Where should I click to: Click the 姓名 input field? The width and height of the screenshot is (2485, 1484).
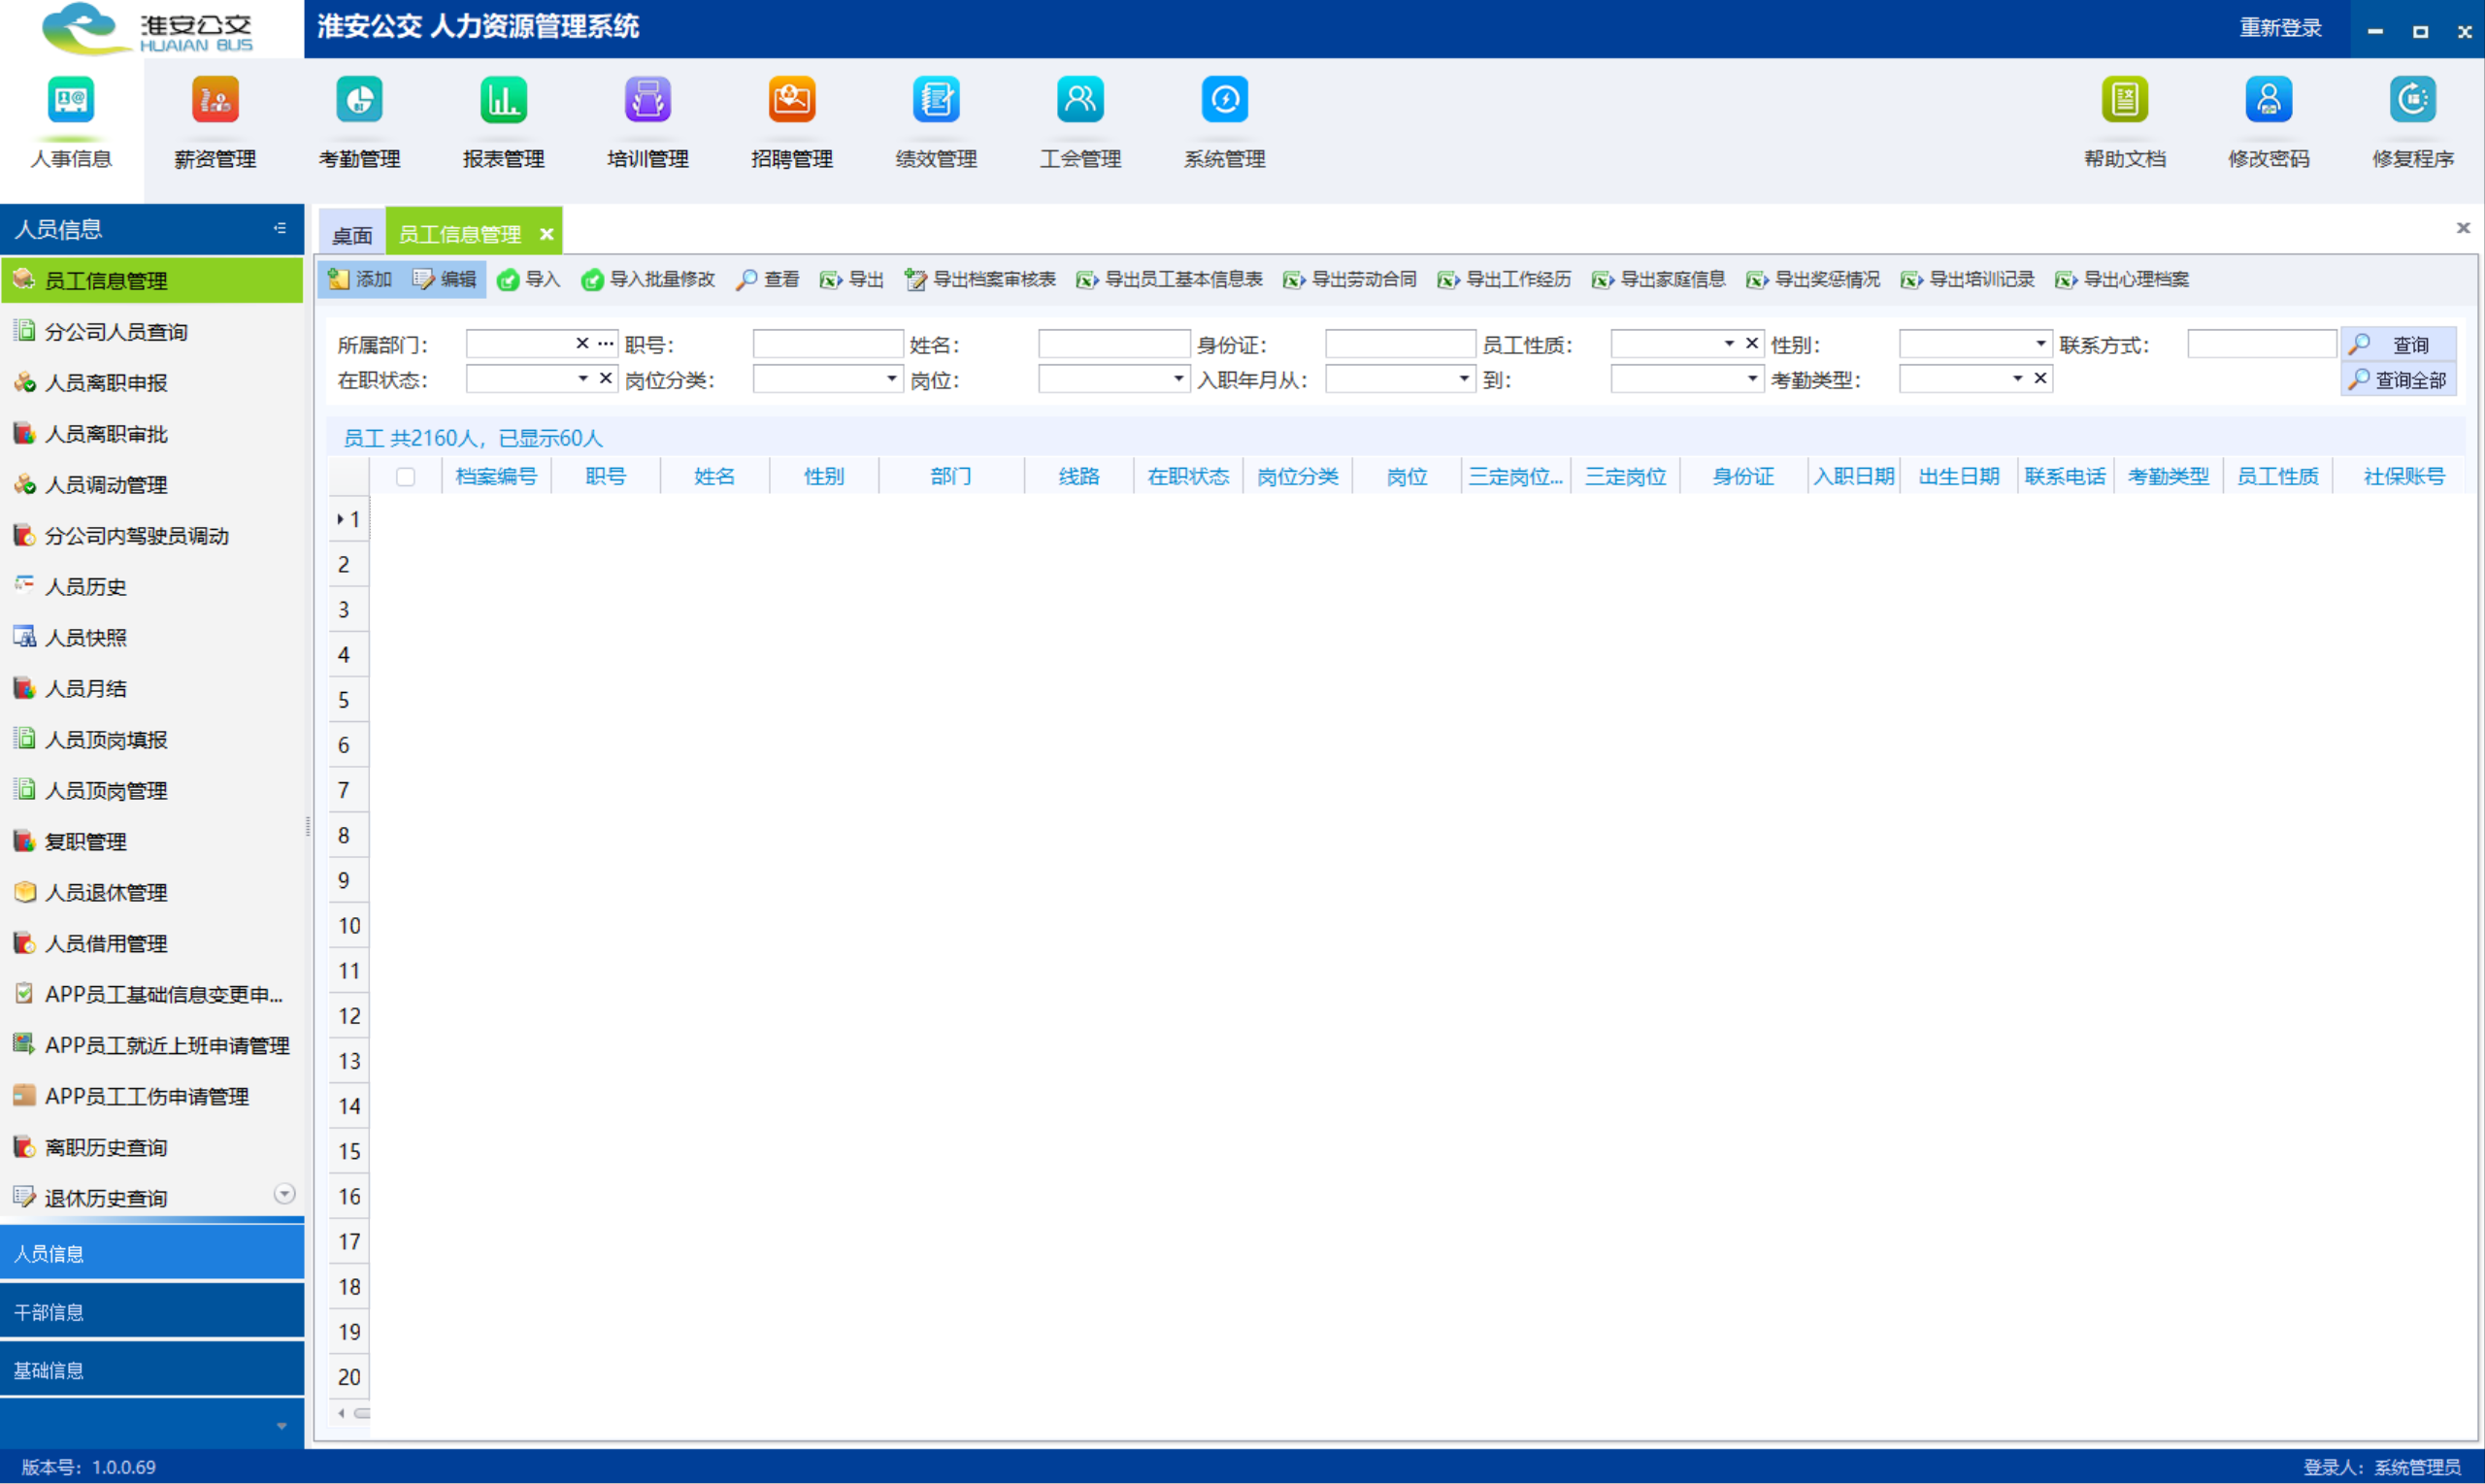click(x=1113, y=344)
